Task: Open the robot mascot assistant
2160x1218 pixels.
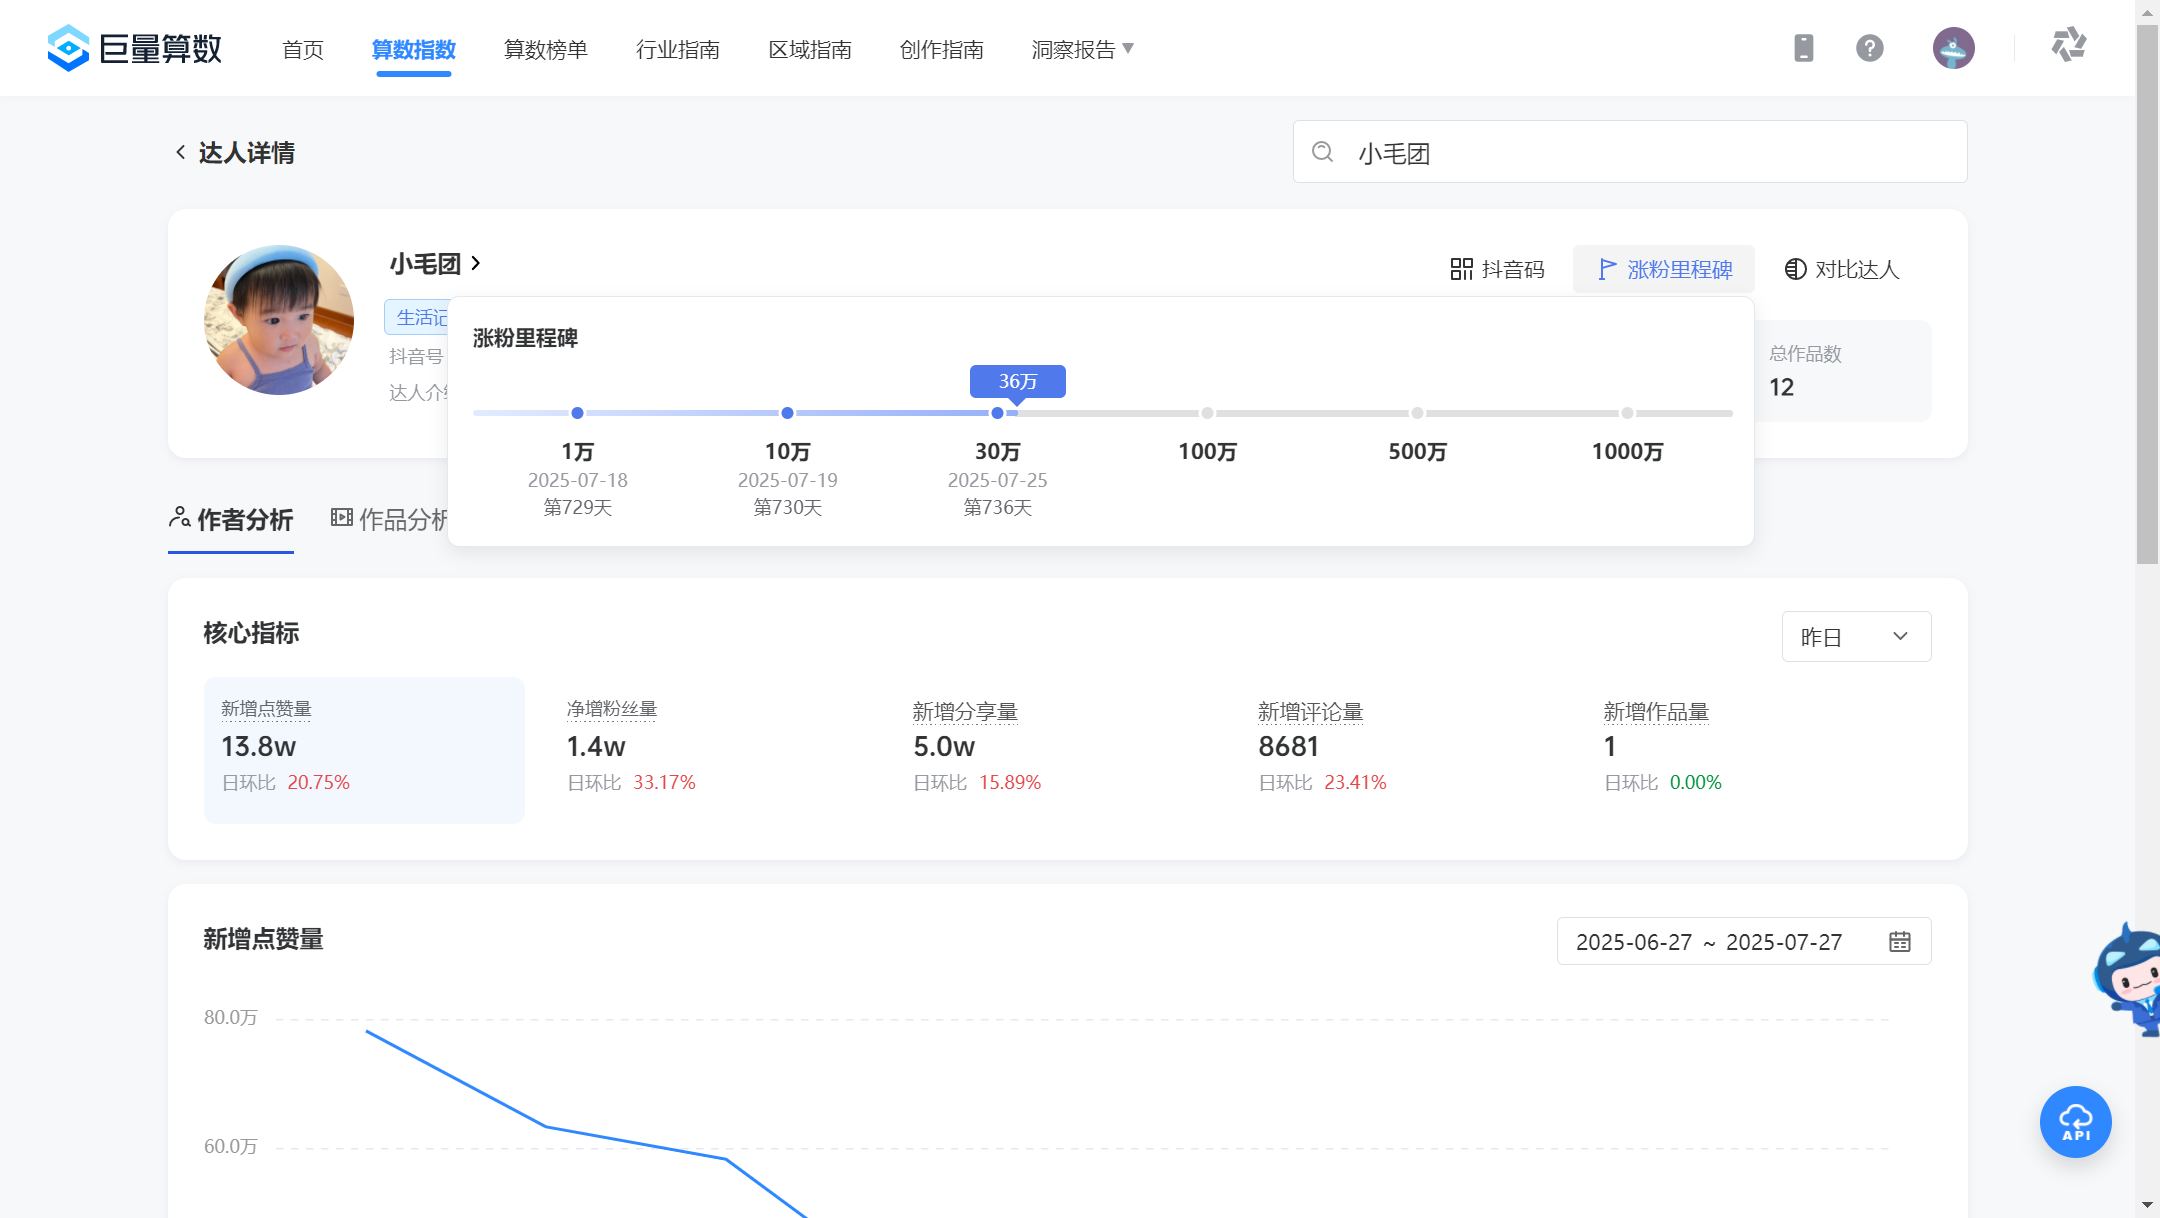Action: coord(2128,980)
